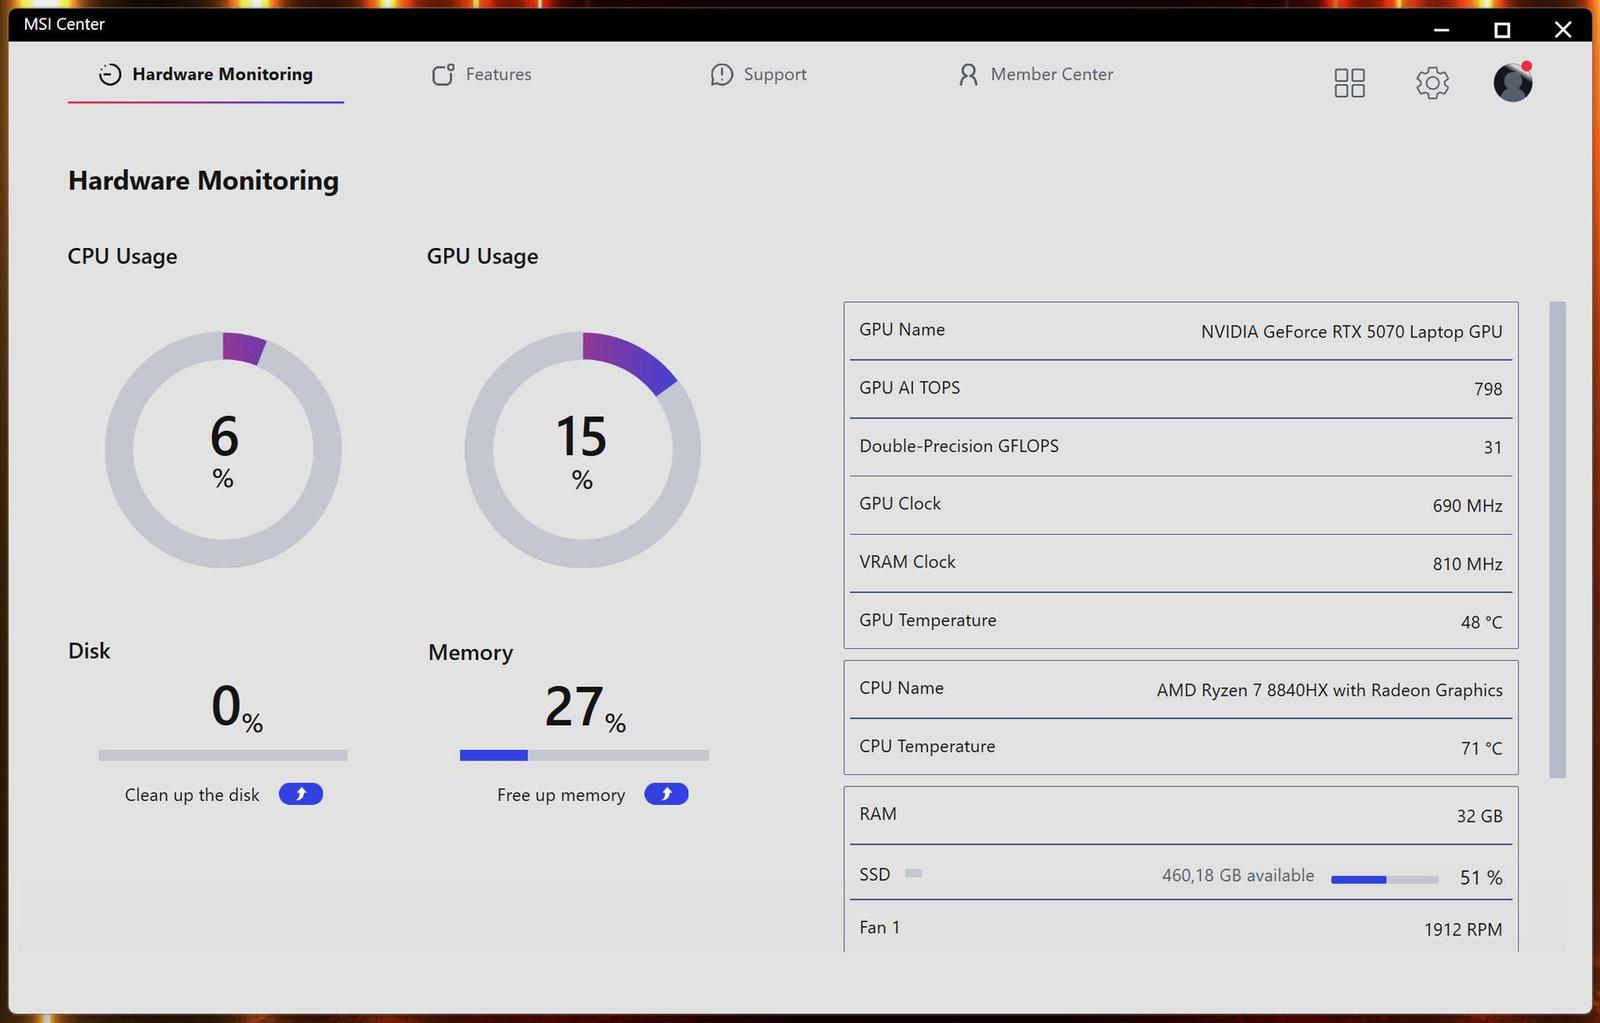1600x1023 pixels.
Task: Click the CPU Temperature value '71 °C'
Action: [1481, 748]
